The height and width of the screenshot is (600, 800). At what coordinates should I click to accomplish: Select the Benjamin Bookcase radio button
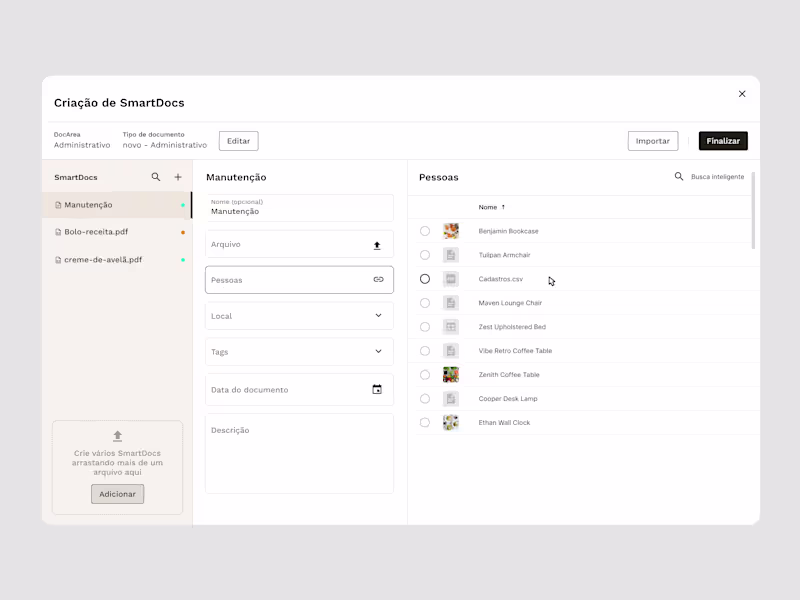click(423, 231)
